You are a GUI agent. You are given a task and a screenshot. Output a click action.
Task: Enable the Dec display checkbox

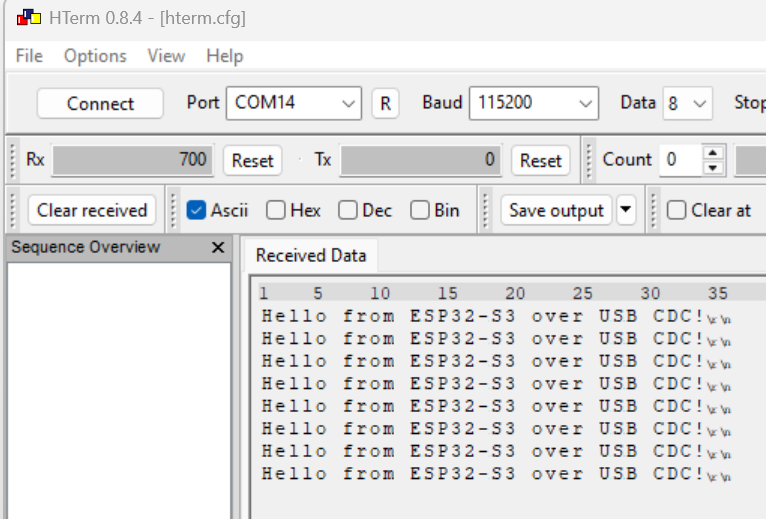[348, 210]
